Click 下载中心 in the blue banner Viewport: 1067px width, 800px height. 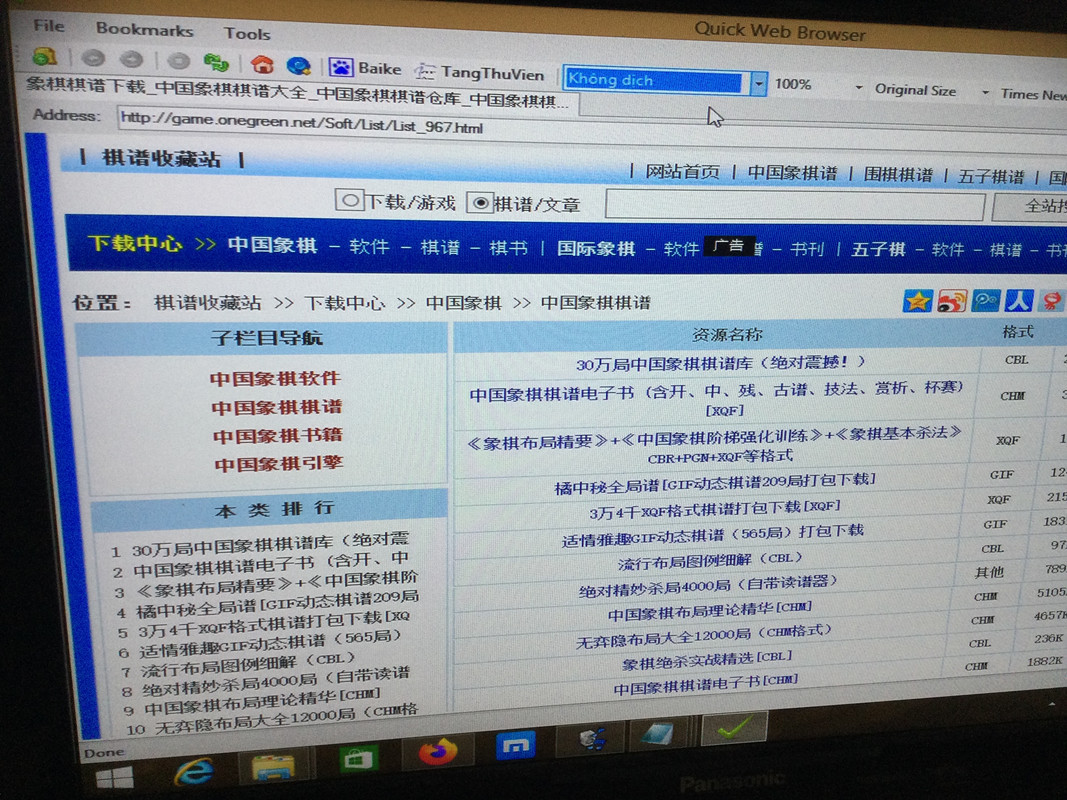pos(135,243)
